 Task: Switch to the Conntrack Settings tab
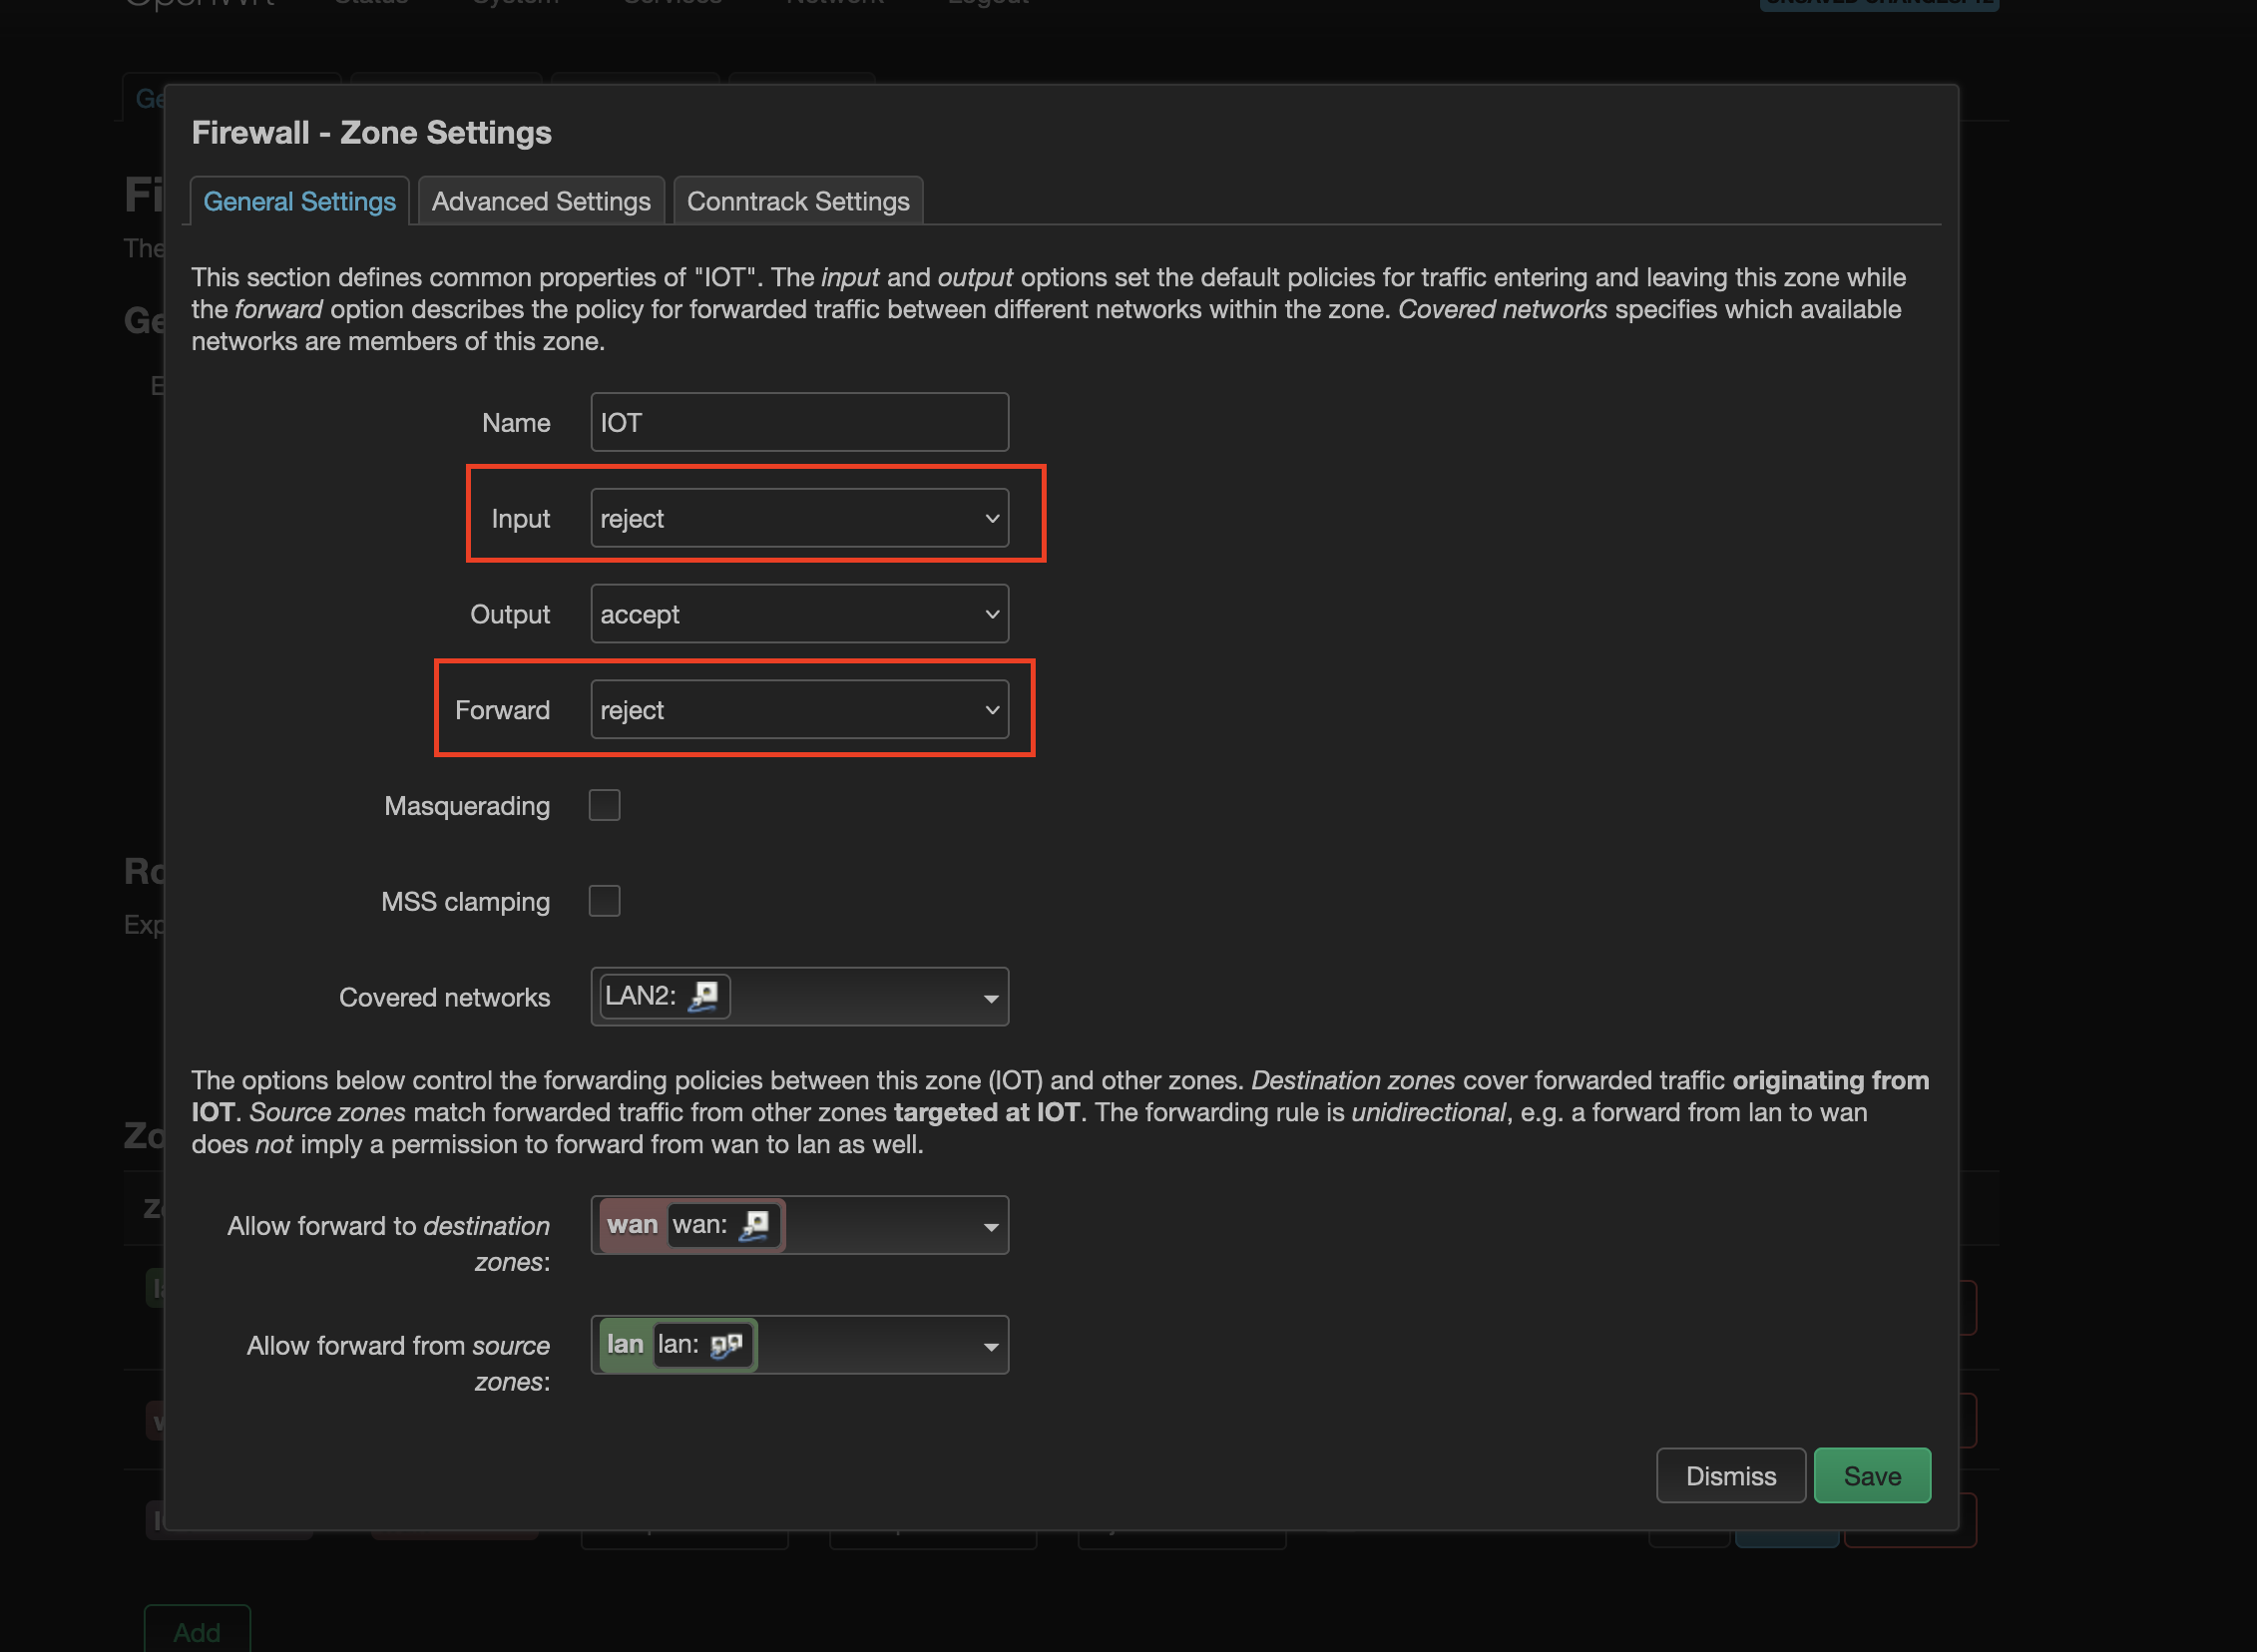(799, 200)
